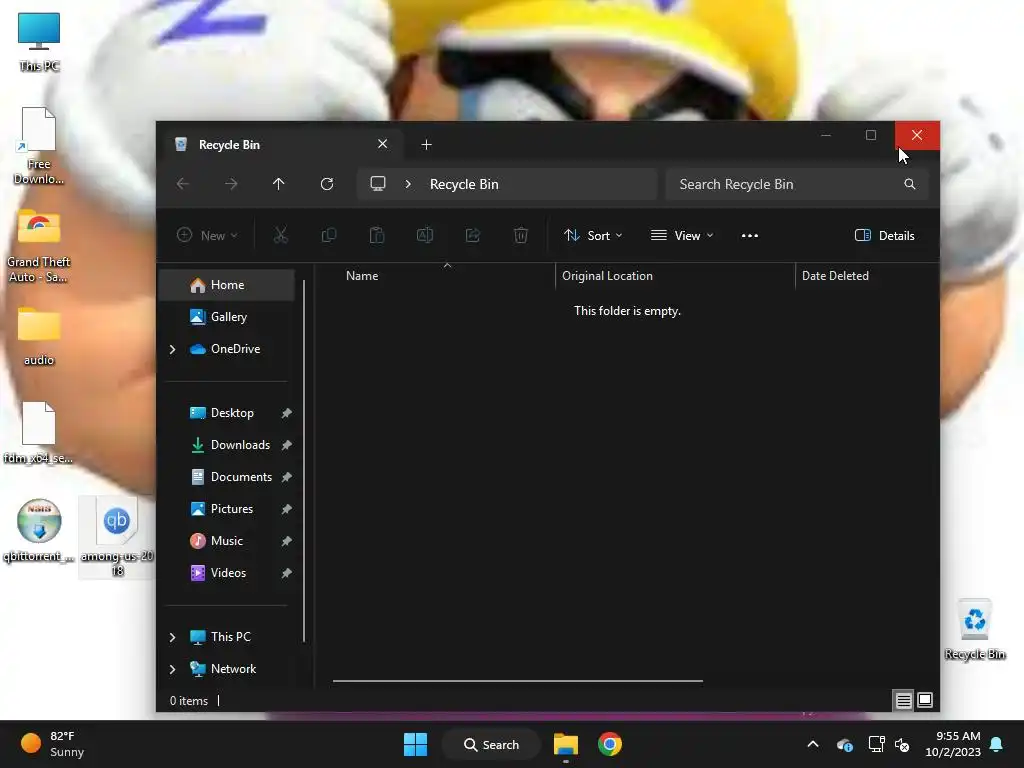Viewport: 1024px width, 768px height.
Task: Switch to large thumbnails view icon
Action: [925, 701]
